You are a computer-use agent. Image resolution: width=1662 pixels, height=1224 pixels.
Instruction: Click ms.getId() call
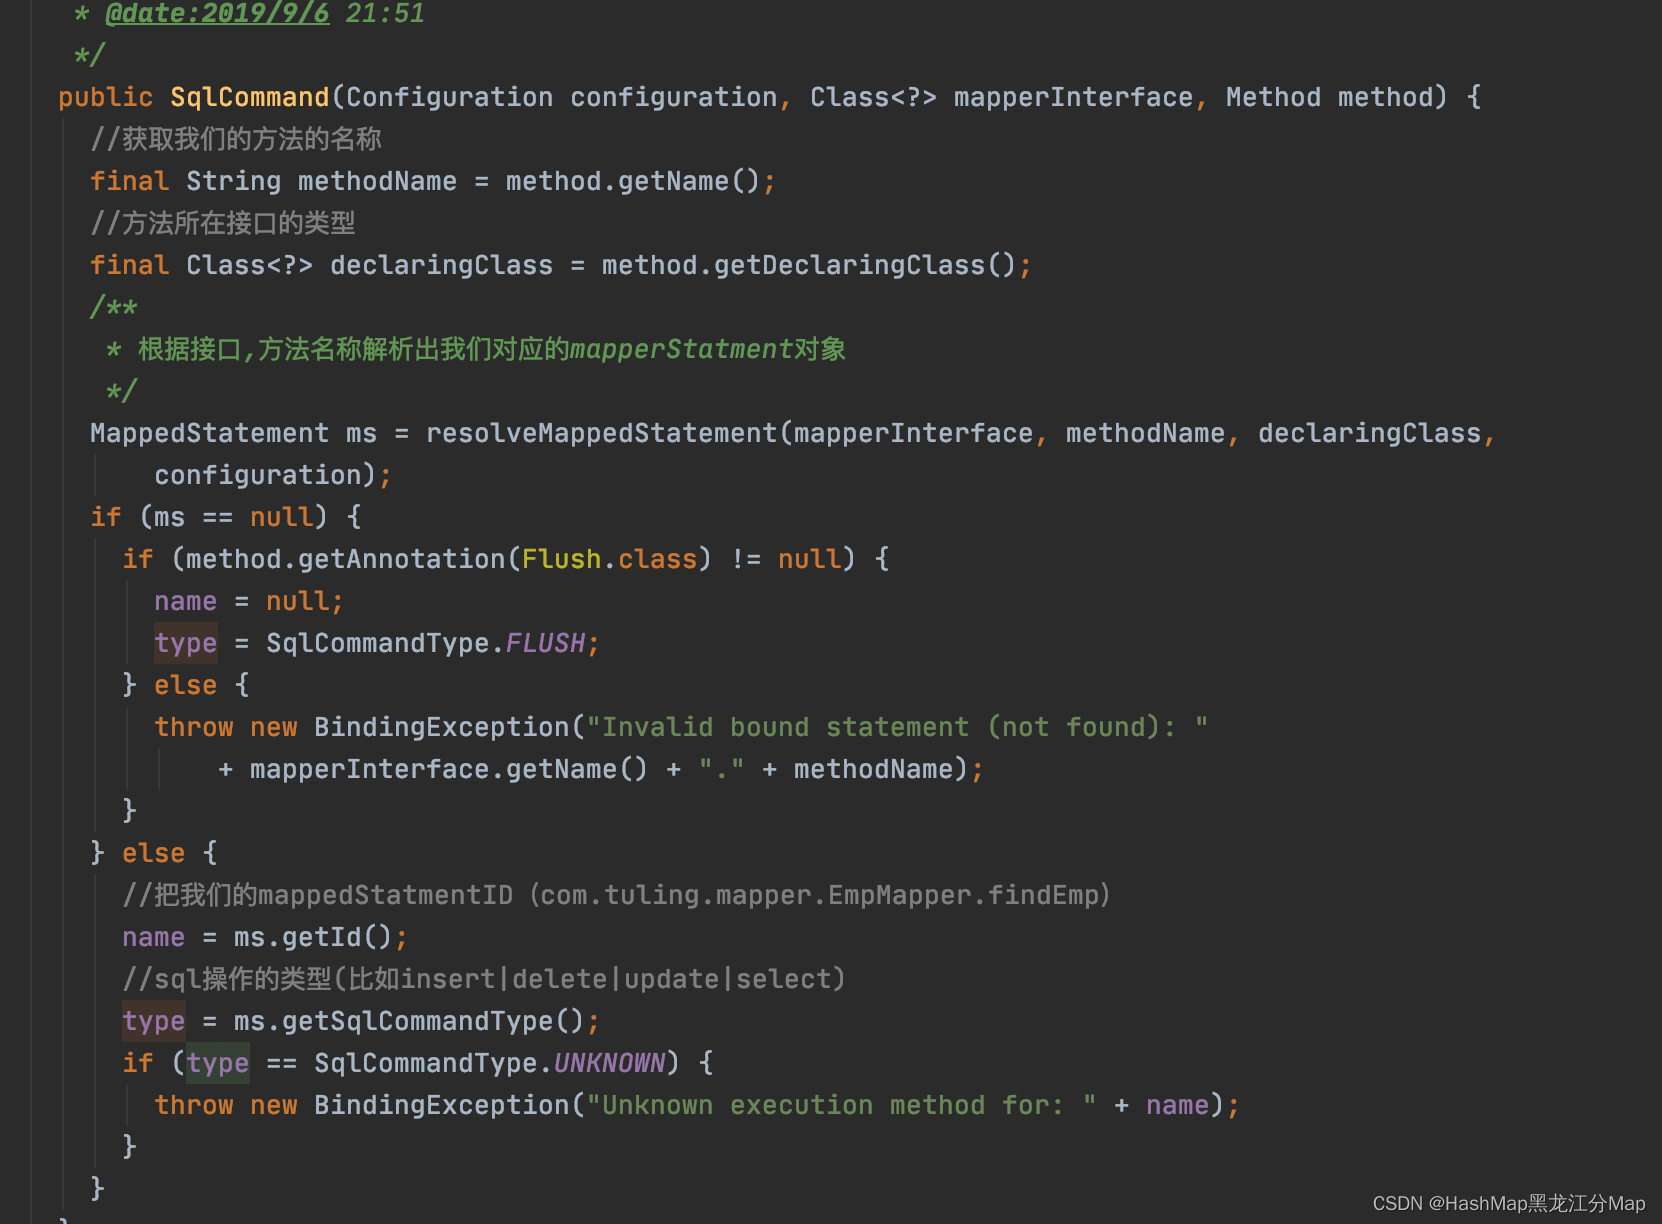pos(313,937)
